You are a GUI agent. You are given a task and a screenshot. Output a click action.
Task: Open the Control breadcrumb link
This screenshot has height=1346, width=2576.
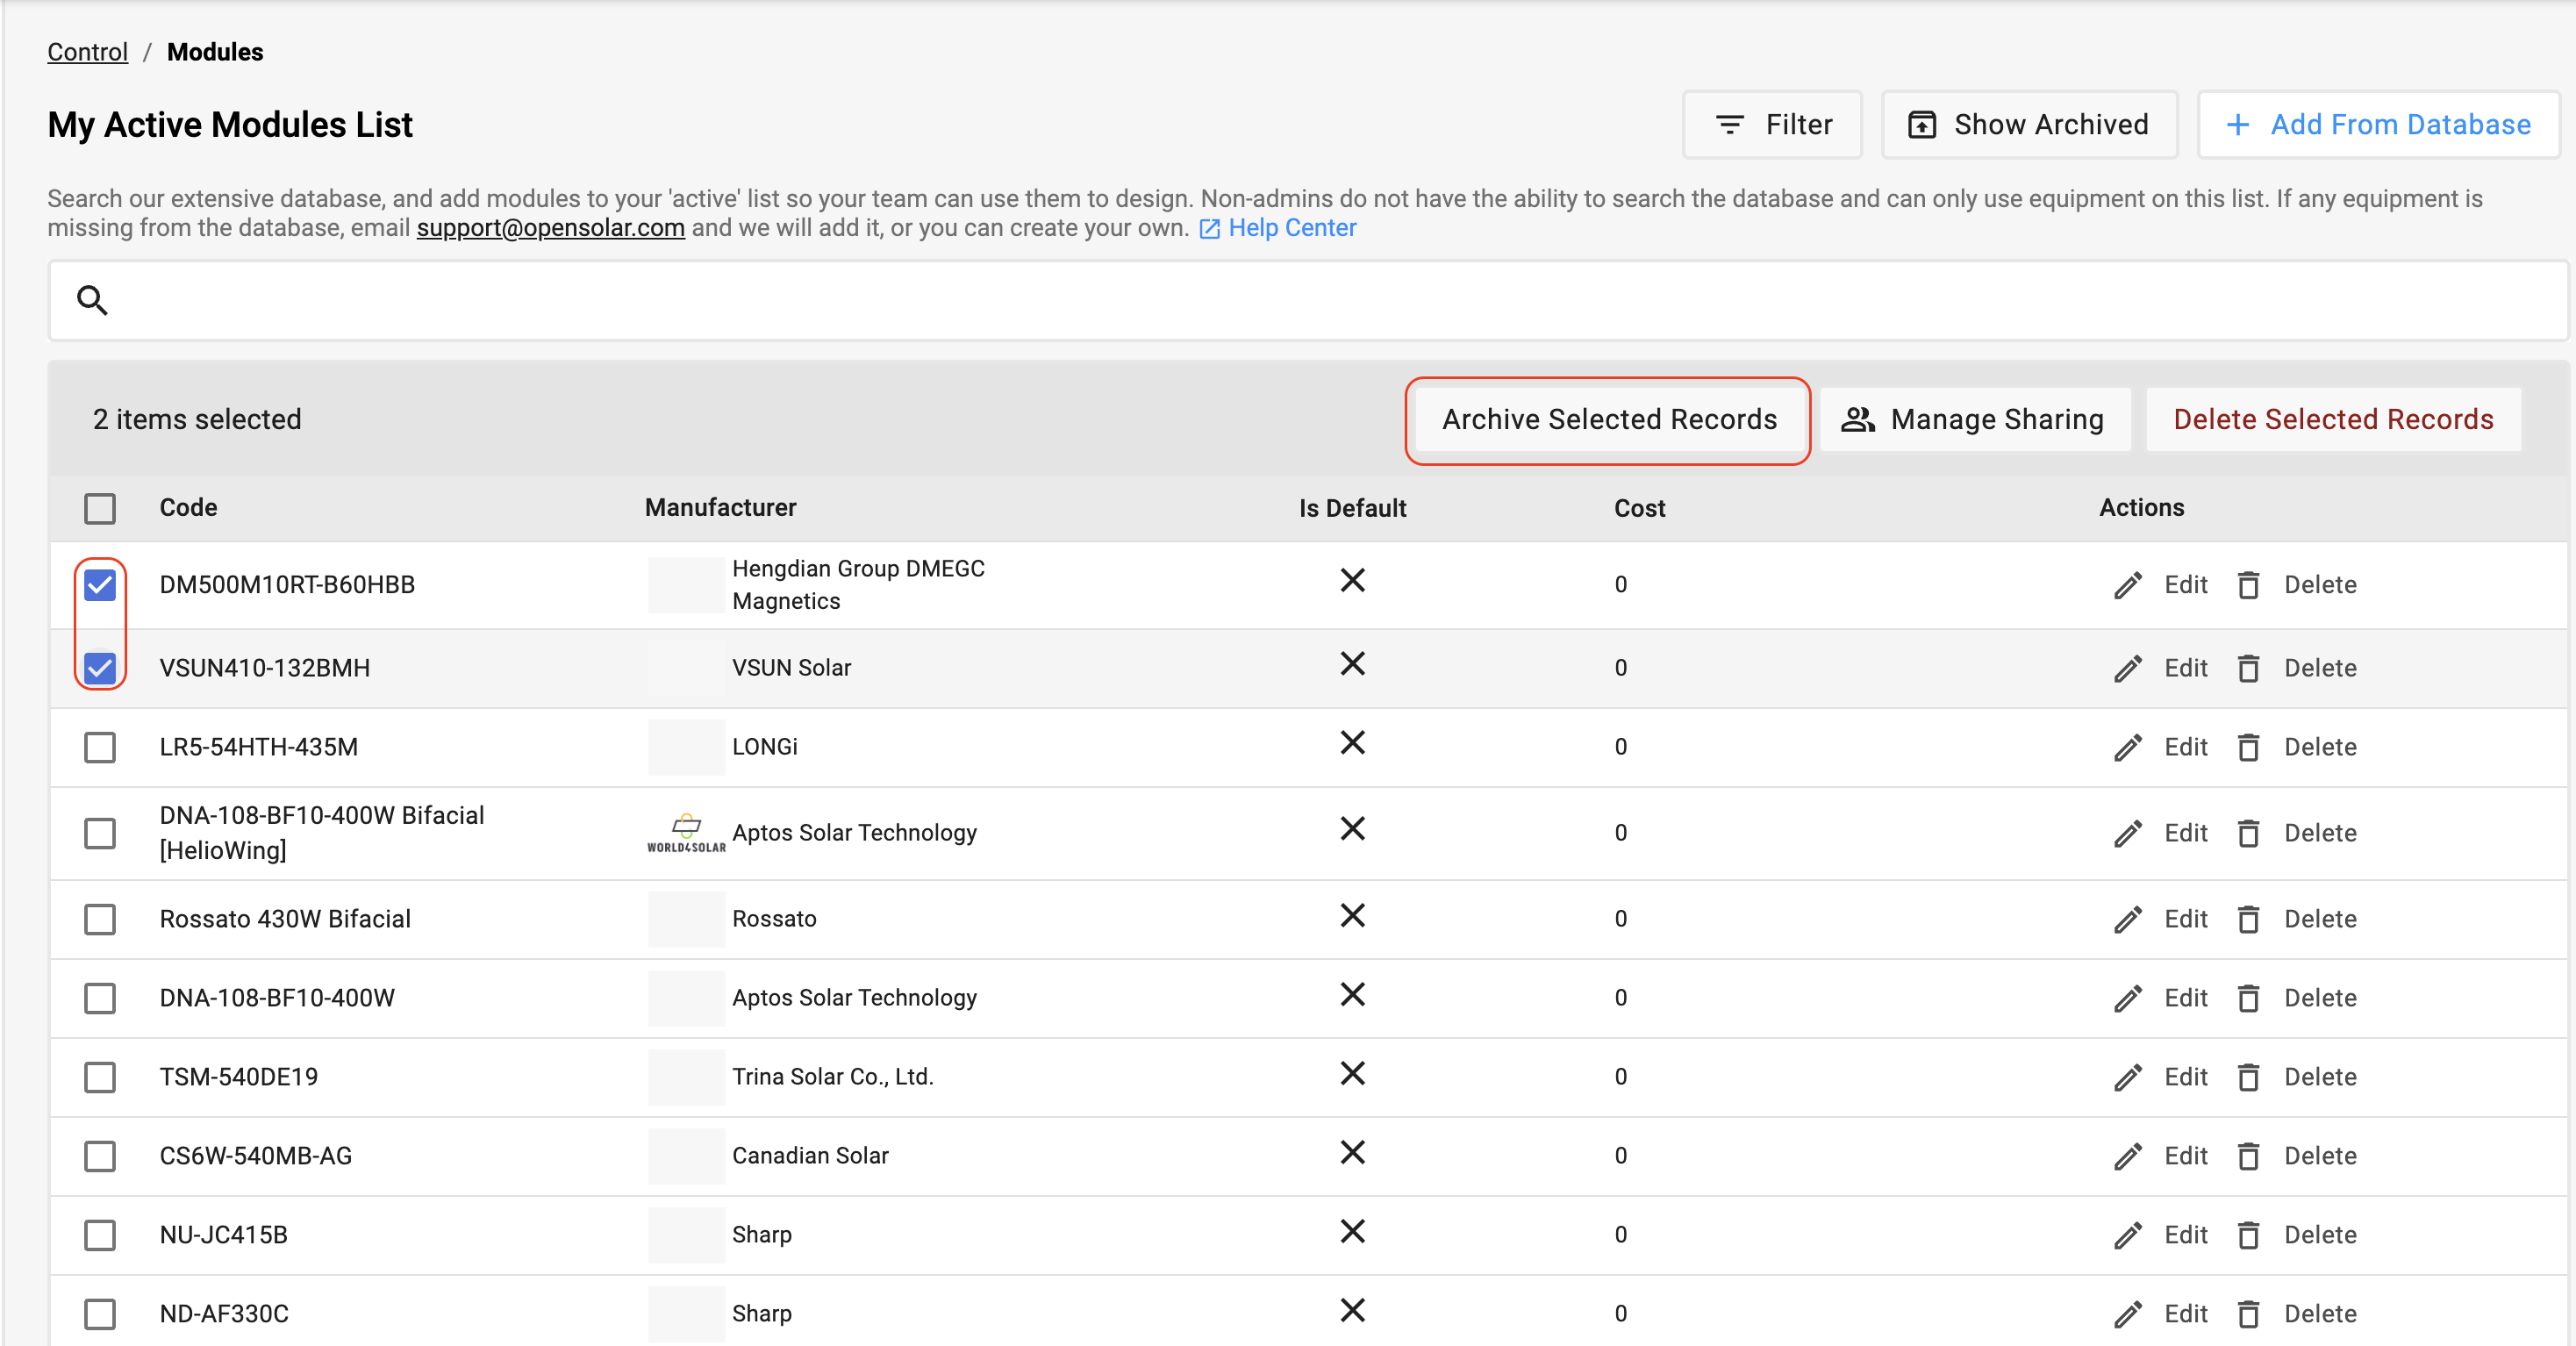[x=88, y=52]
